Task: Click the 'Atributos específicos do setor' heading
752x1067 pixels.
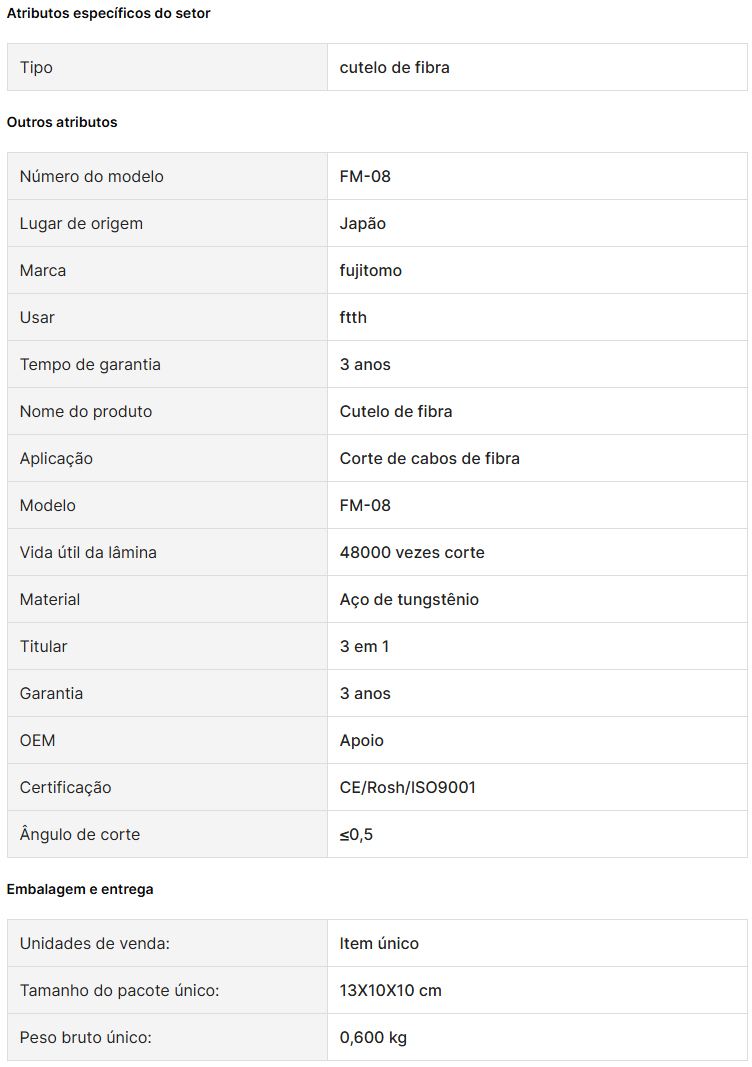Action: [x=109, y=13]
